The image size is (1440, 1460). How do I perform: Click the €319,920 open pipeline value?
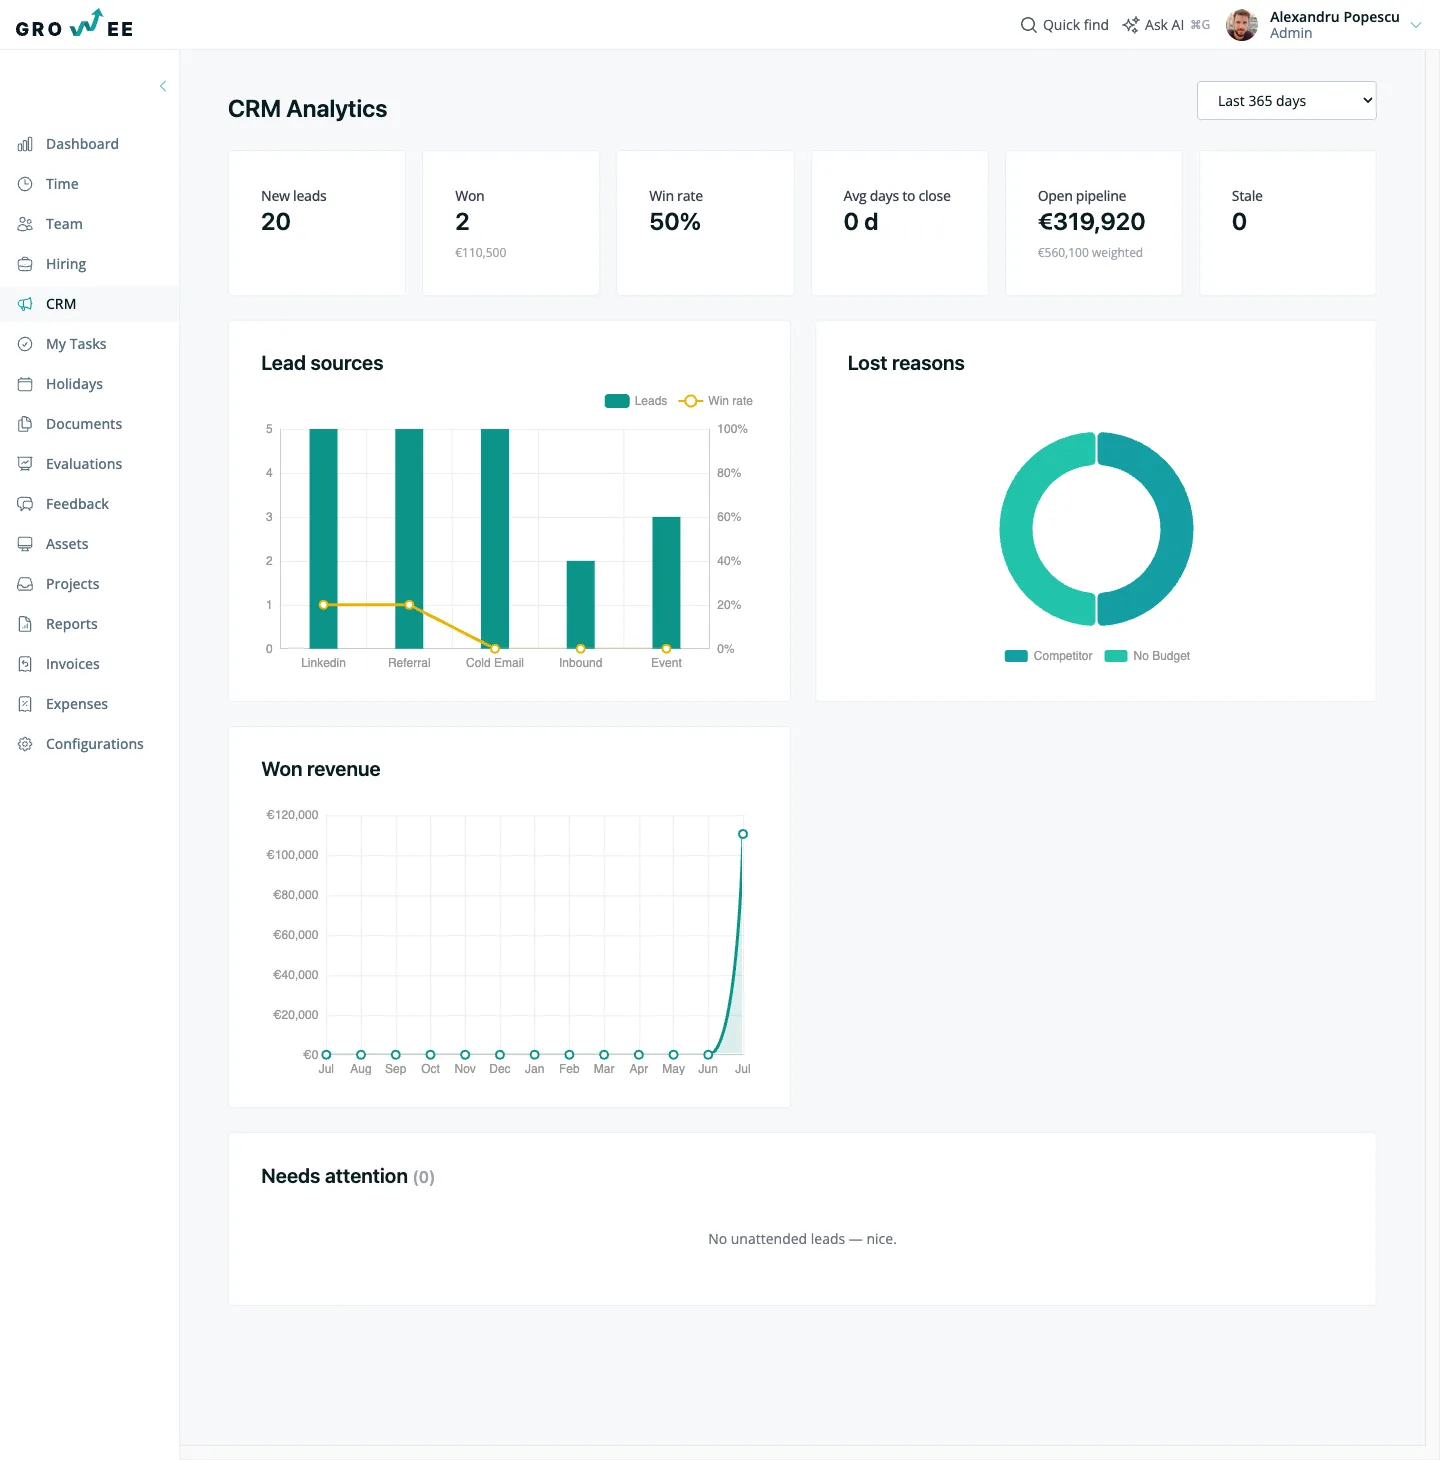(1091, 222)
